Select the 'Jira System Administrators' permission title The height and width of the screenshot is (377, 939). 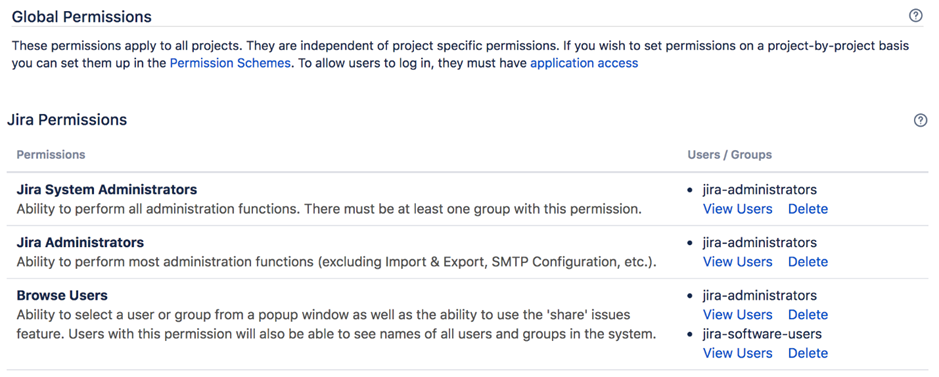[x=107, y=190]
